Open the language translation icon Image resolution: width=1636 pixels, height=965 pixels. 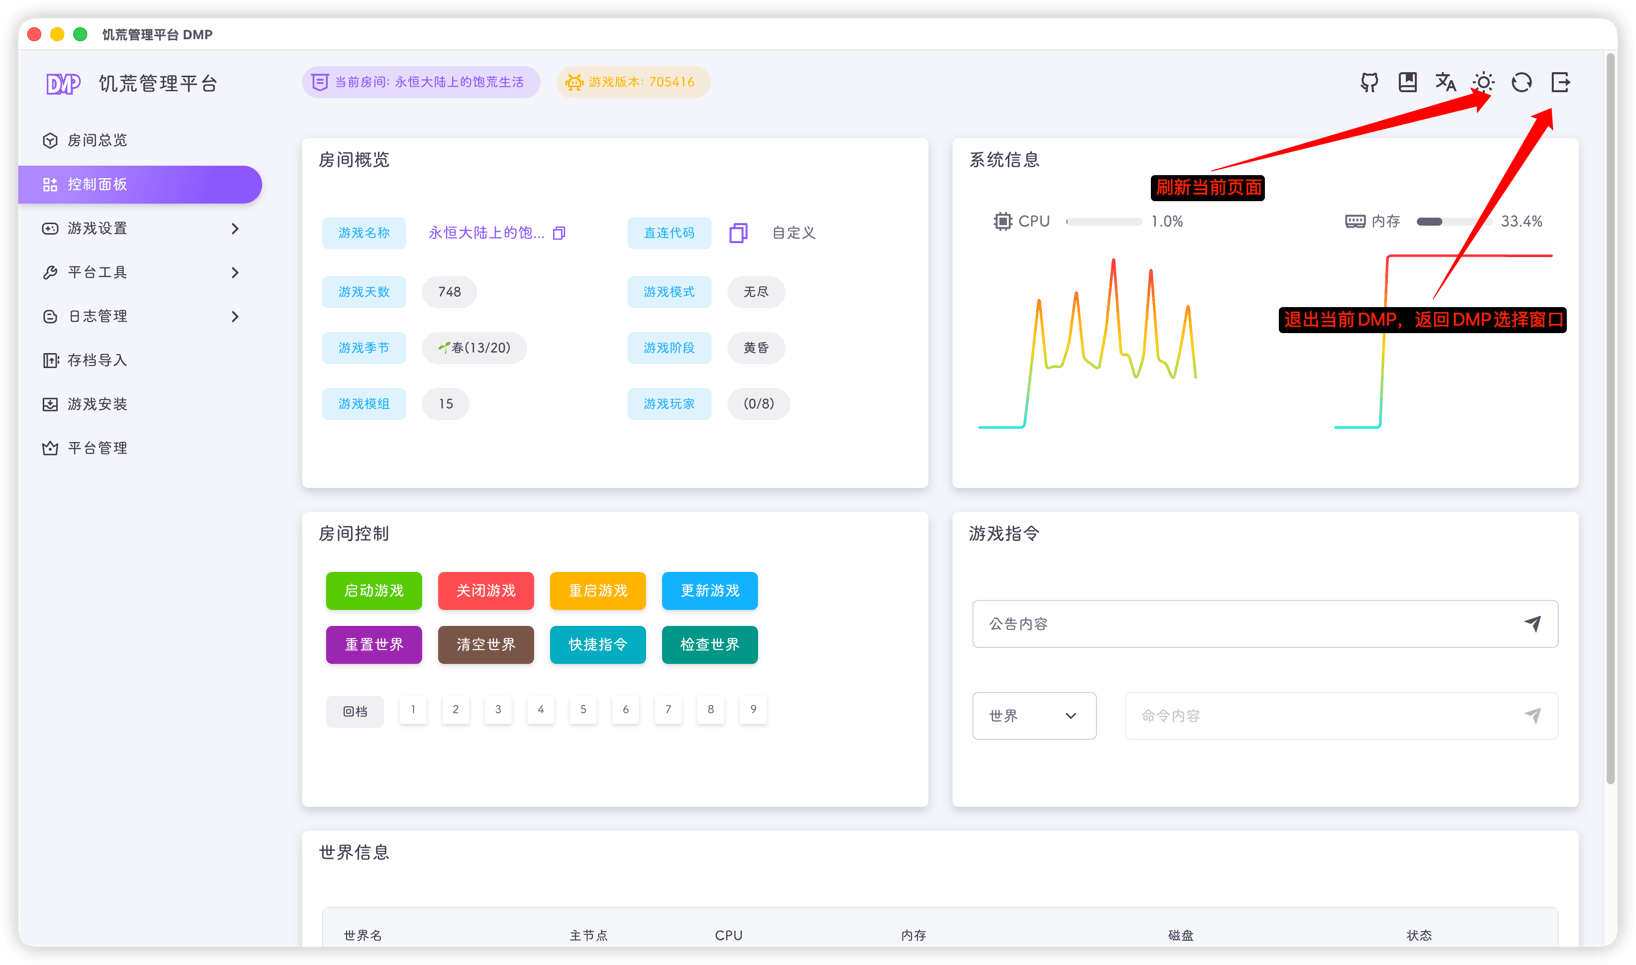(1445, 83)
